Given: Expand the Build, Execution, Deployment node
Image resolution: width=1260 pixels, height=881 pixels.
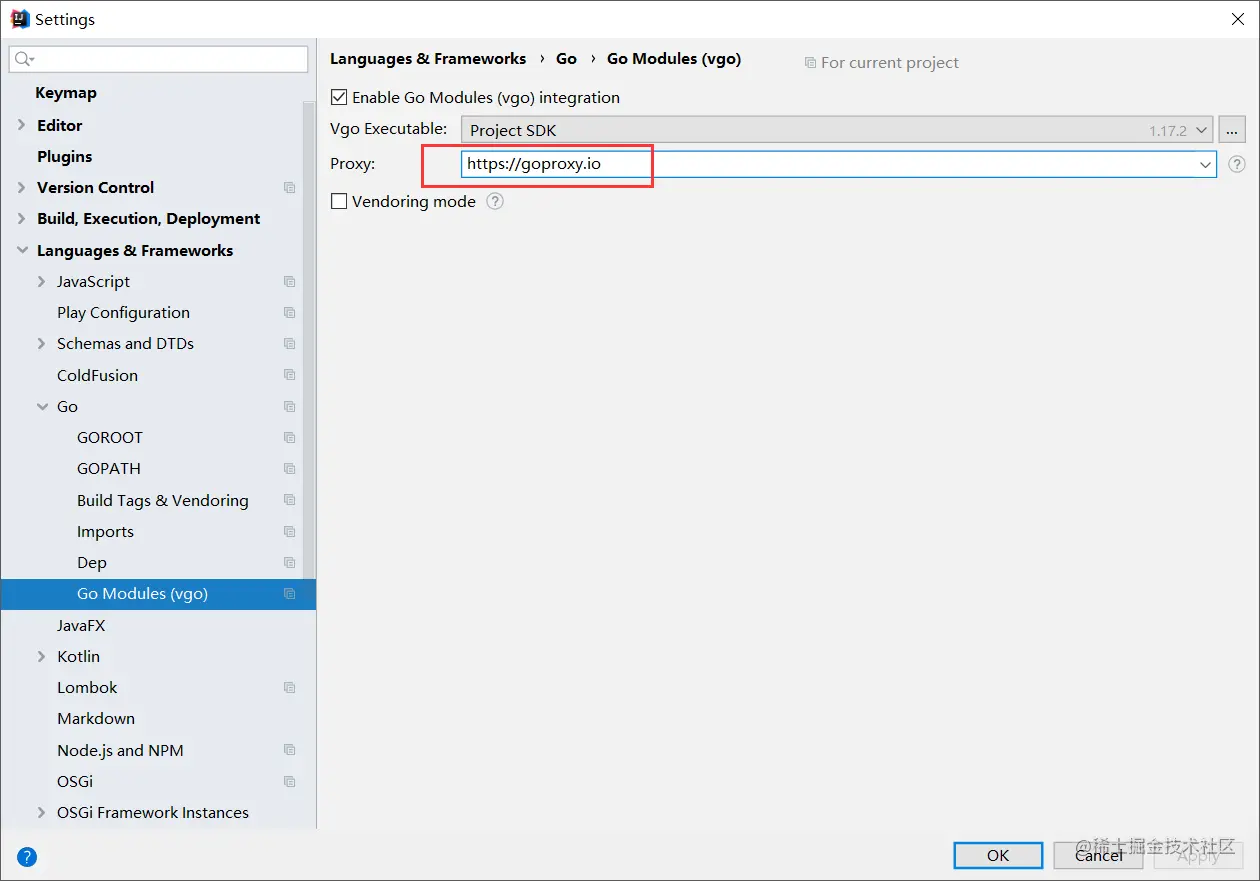Looking at the screenshot, I should [22, 219].
